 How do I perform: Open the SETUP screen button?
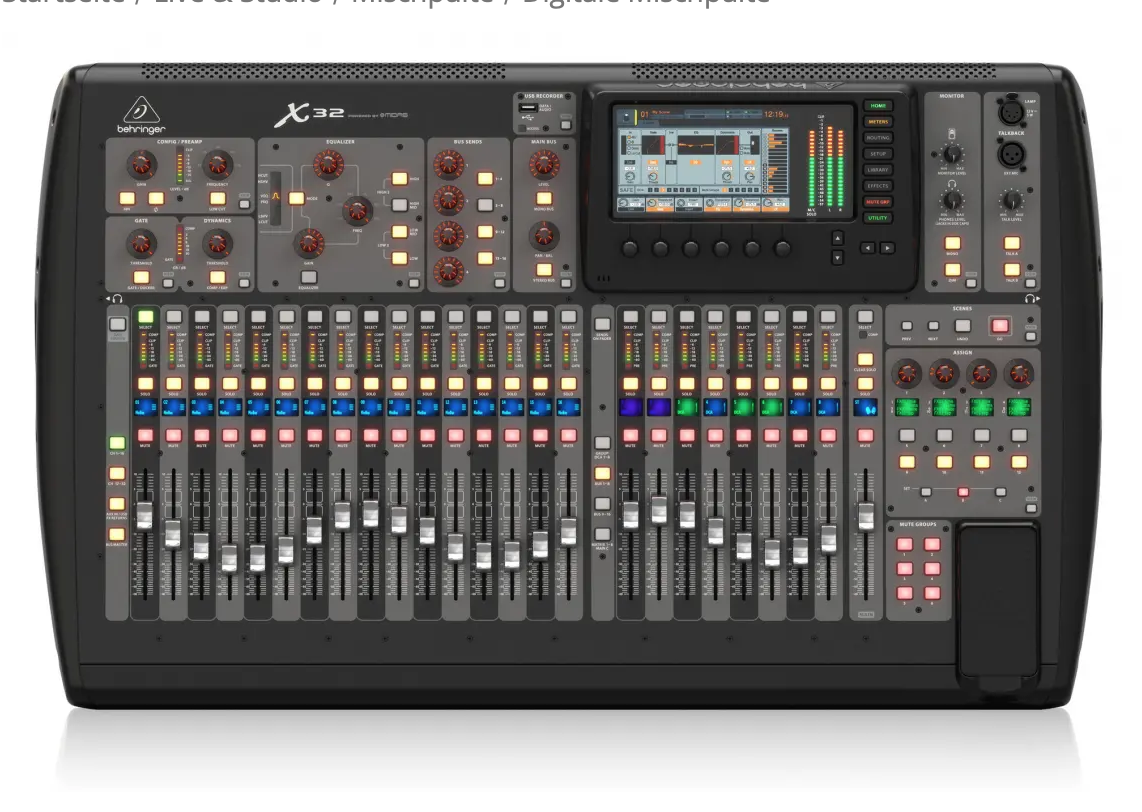[x=878, y=154]
